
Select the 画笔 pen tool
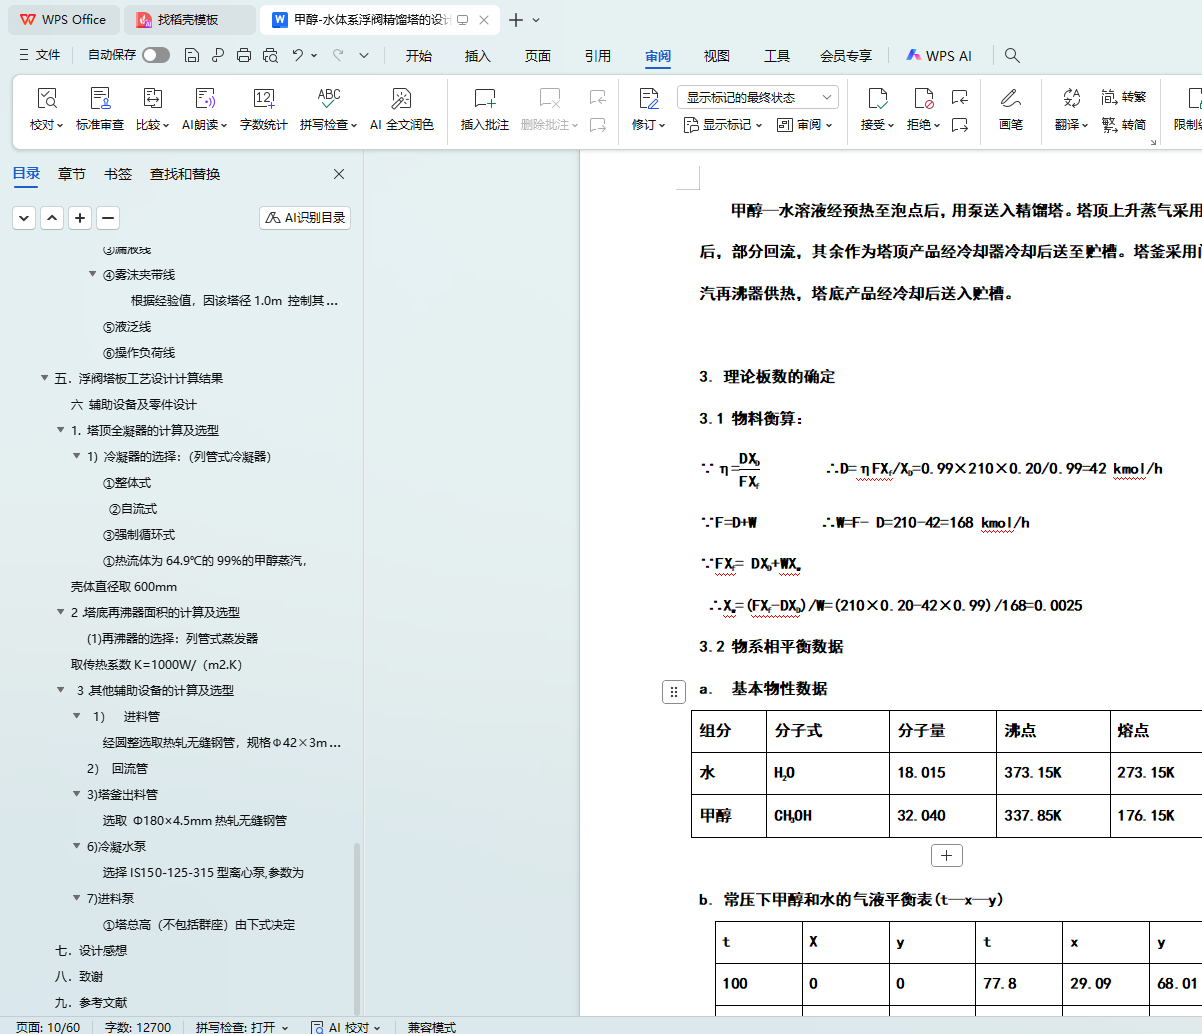tap(1011, 110)
